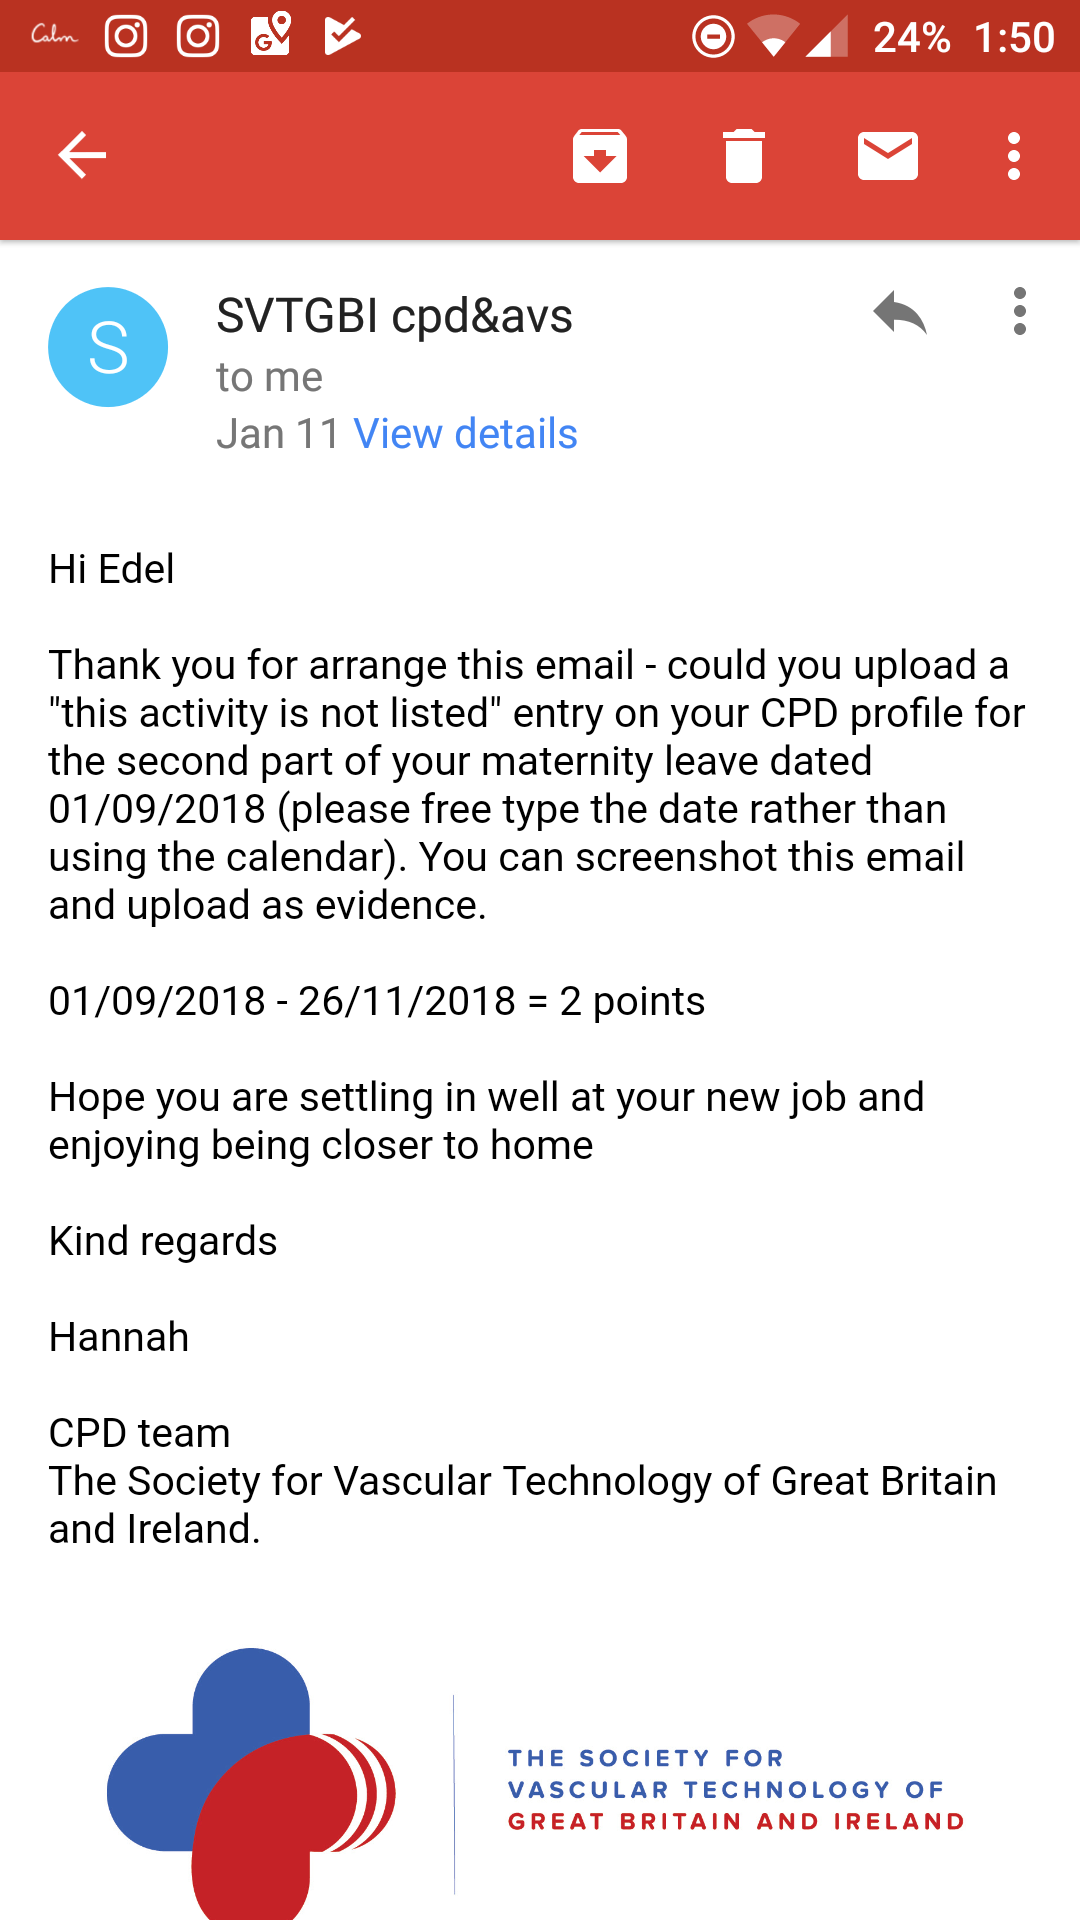1080x1920 pixels.
Task: Open the message options three-dot menu
Action: coord(1019,312)
